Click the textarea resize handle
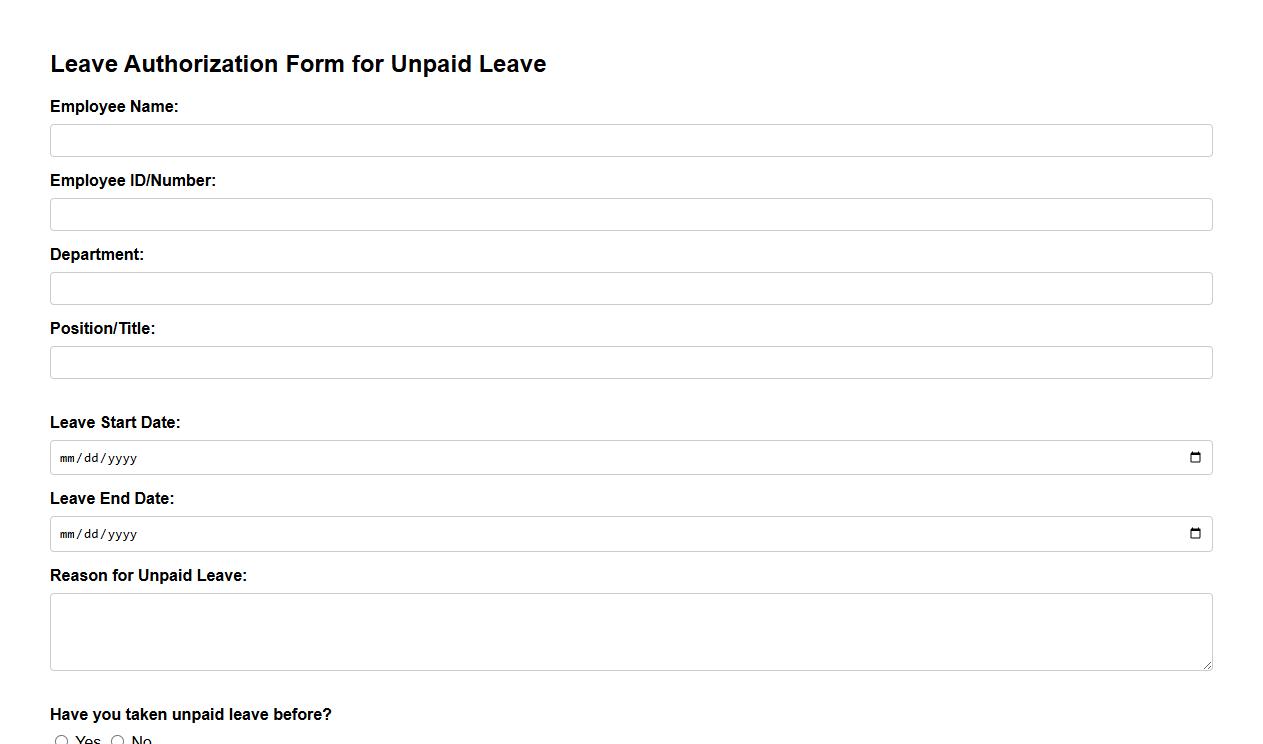Screen dimensions: 1263x744 [x=1208, y=666]
